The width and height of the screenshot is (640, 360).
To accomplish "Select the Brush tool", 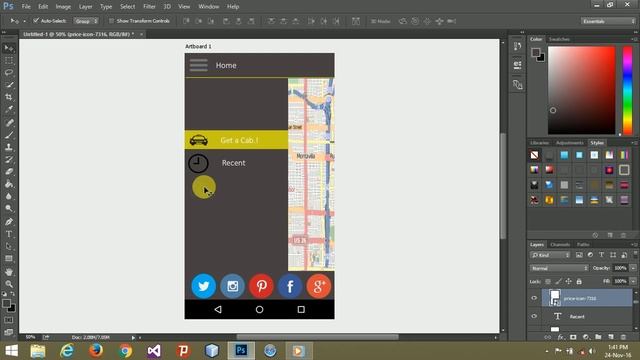I will point(9,135).
